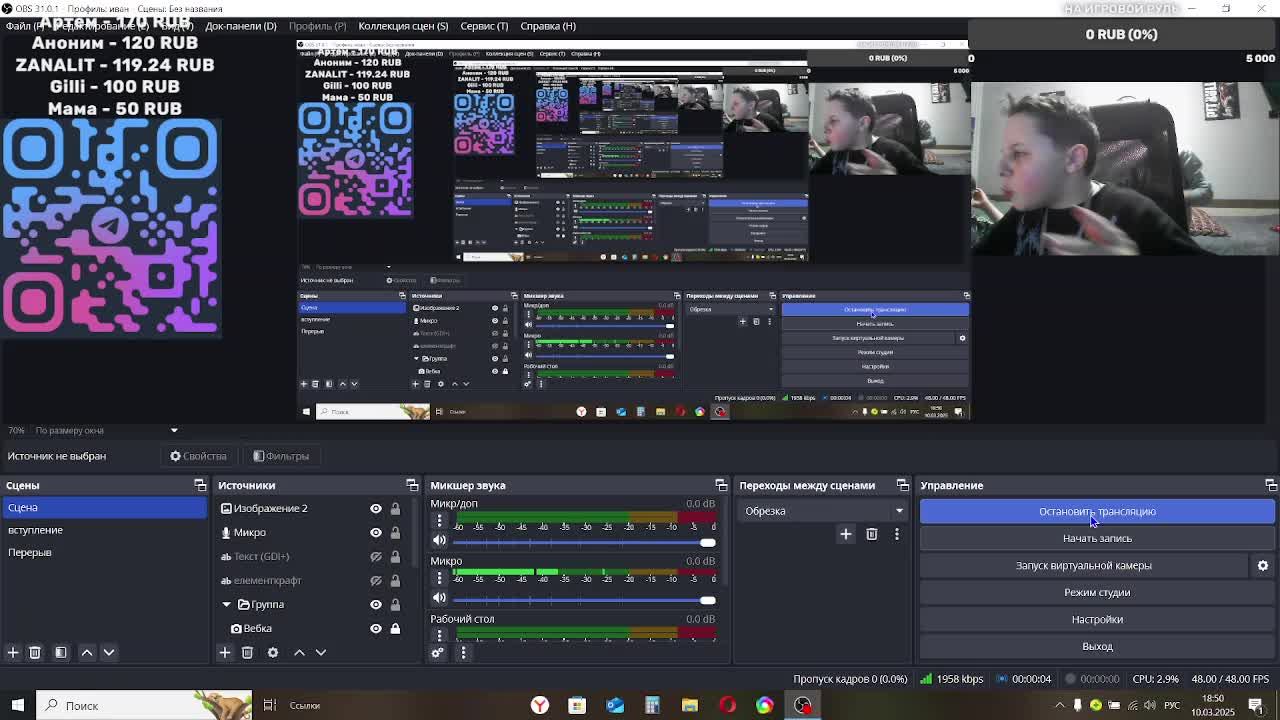
Task: Show hidden system tray icons
Action: coord(1060,705)
